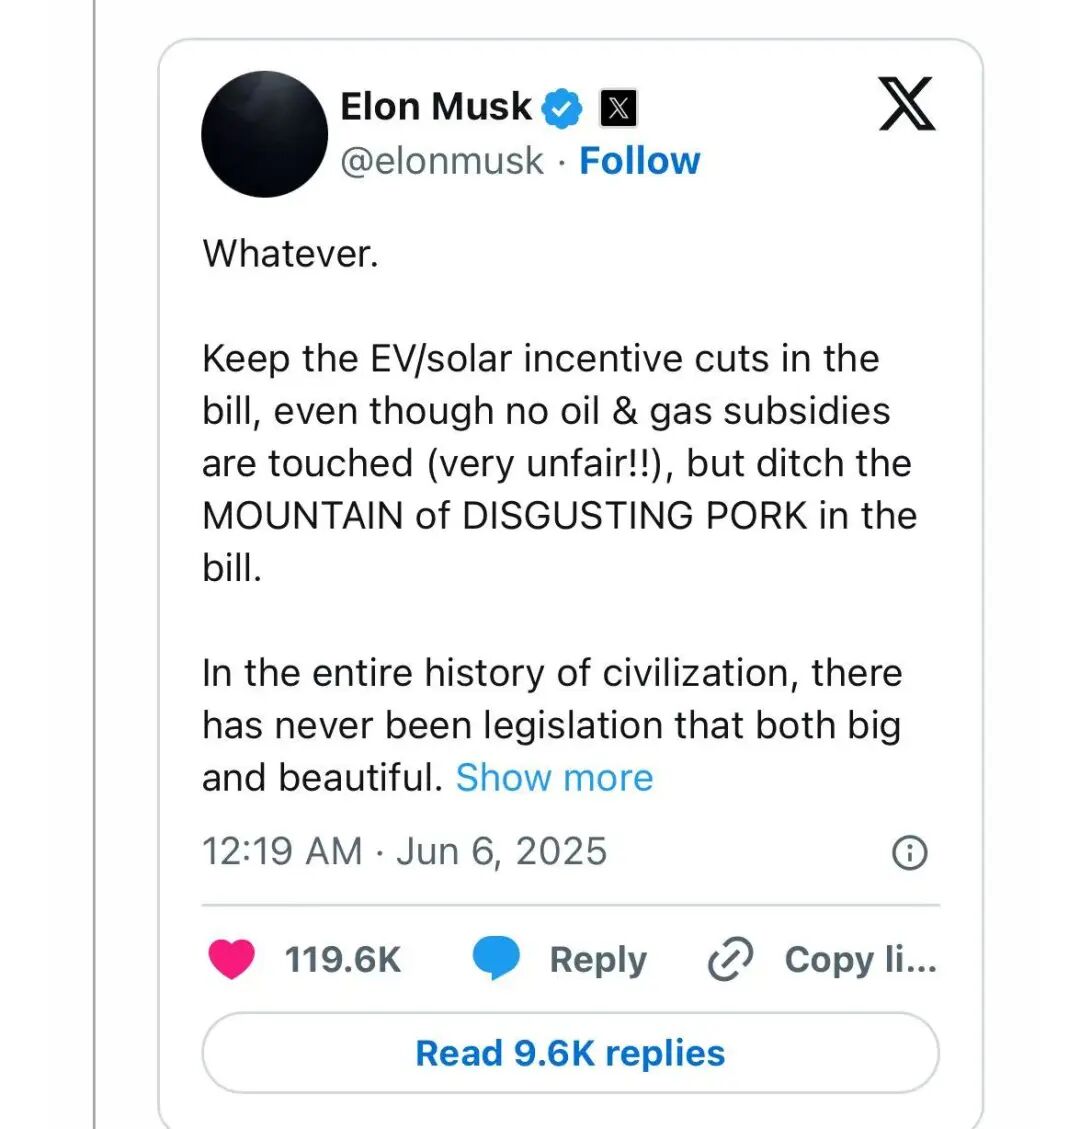Like the tweet with the pink heart icon

click(232, 960)
